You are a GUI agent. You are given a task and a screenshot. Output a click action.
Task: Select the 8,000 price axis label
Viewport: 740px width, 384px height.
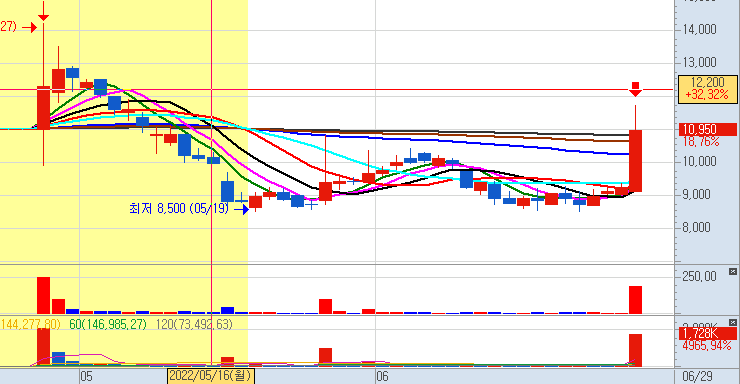point(697,227)
